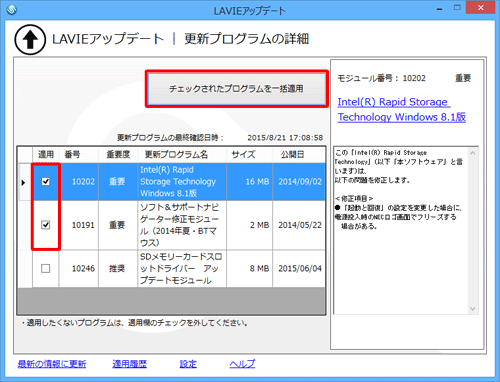Viewport: 500px width, 382px height.
Task: Click the 適用 column header
Action: [x=46, y=154]
